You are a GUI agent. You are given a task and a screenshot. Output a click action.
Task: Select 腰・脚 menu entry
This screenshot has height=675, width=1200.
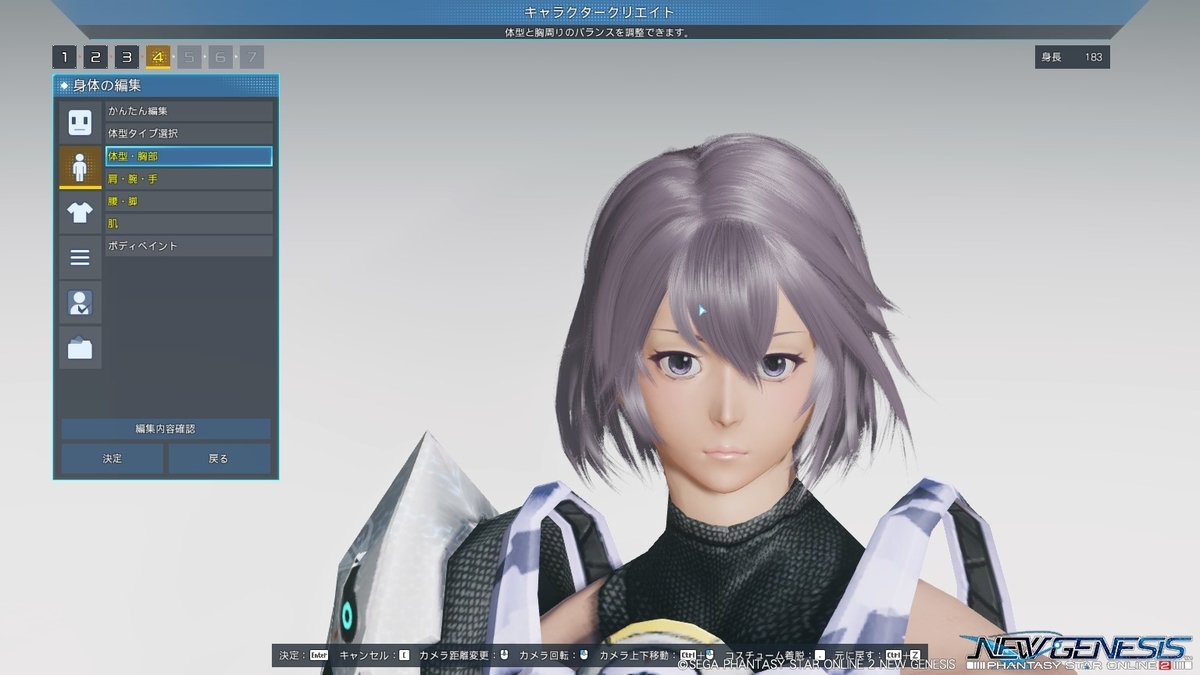tap(189, 201)
